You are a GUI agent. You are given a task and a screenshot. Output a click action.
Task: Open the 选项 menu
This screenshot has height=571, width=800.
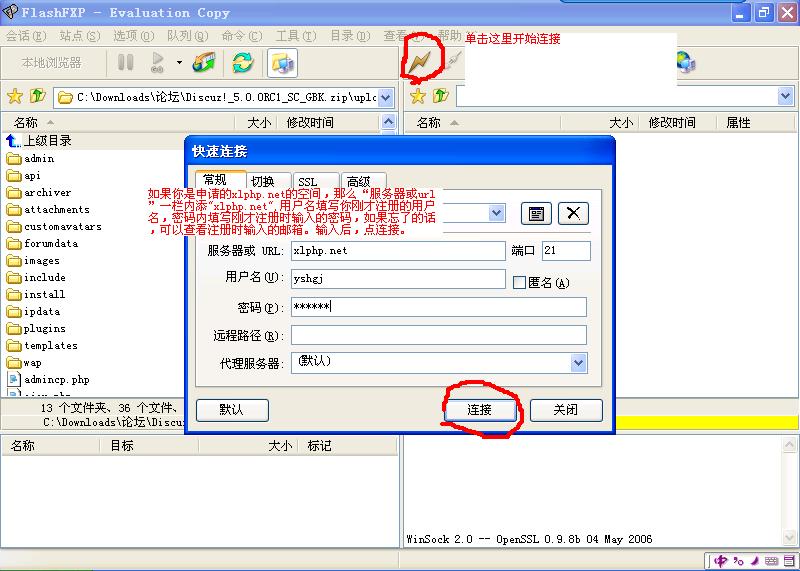pos(133,36)
